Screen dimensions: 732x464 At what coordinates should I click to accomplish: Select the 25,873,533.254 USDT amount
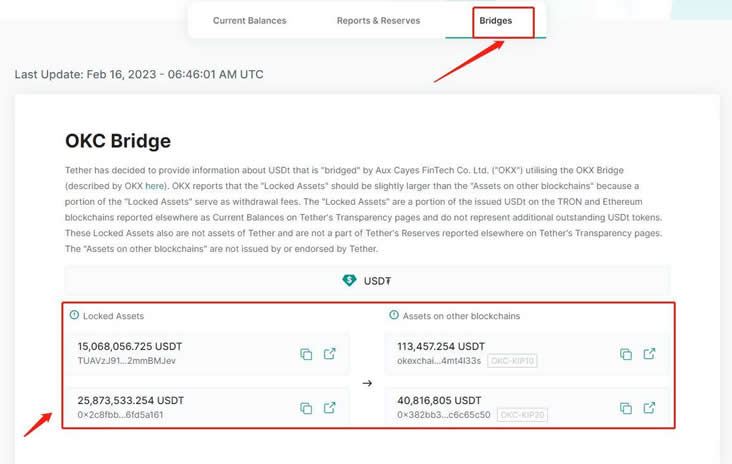pos(131,401)
